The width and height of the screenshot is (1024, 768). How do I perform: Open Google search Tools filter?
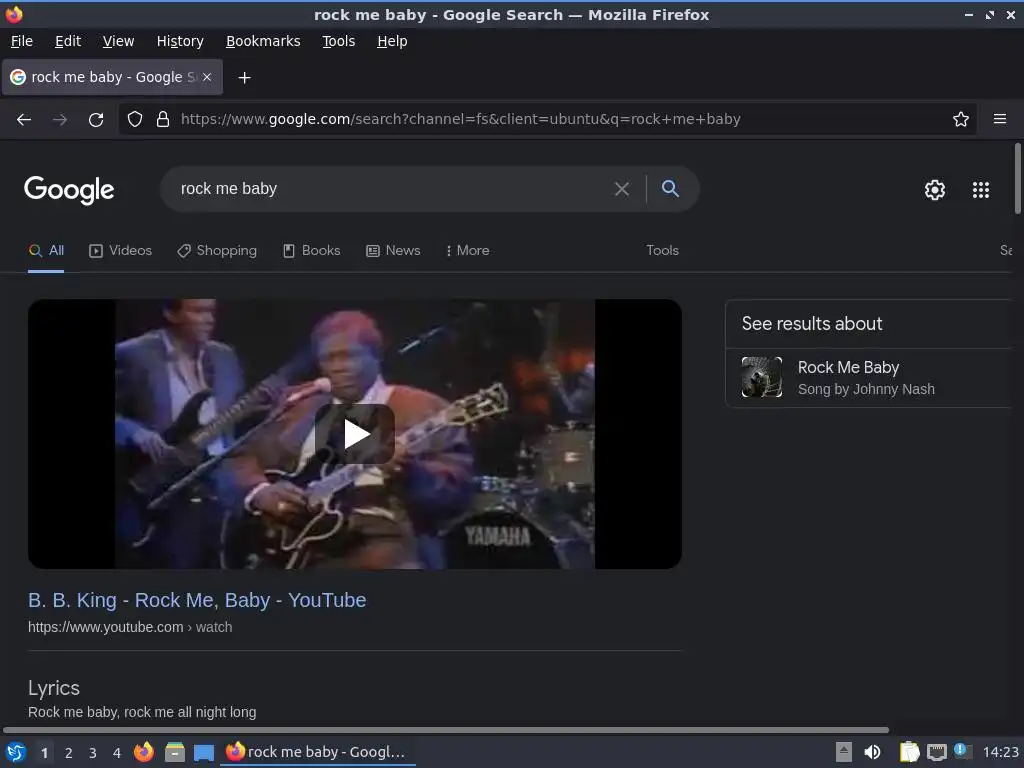(662, 251)
